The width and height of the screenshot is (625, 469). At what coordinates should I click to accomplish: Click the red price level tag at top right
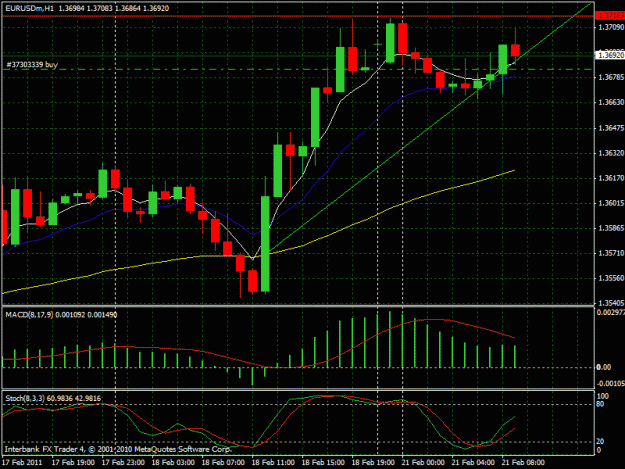coord(610,16)
